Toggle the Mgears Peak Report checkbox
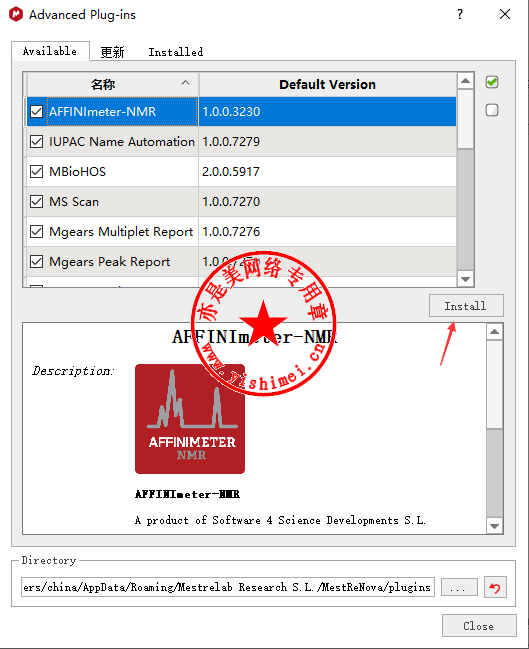The height and width of the screenshot is (649, 529). (x=36, y=262)
